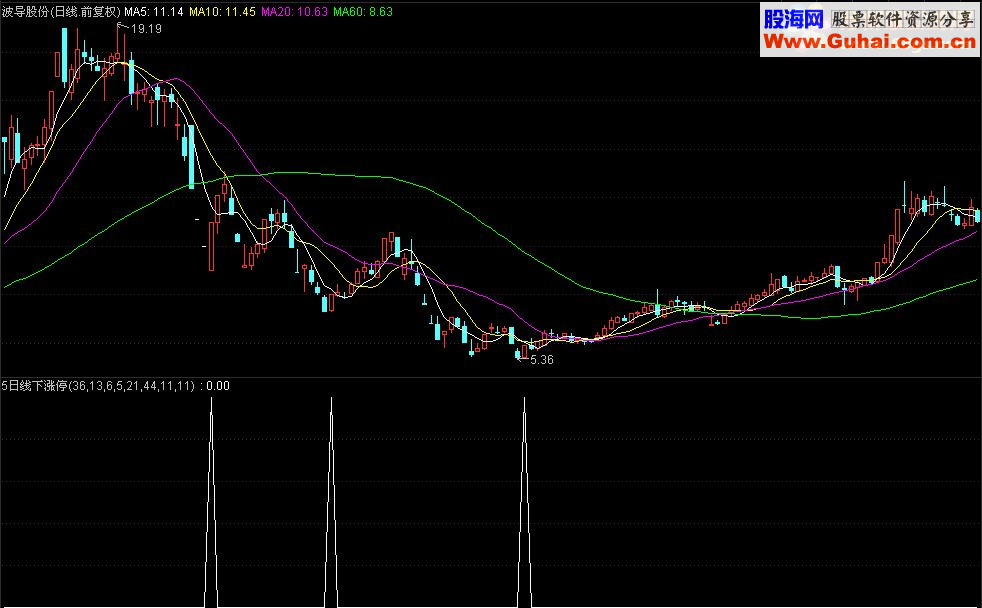Select the MA5: 11.14 label

coord(153,11)
